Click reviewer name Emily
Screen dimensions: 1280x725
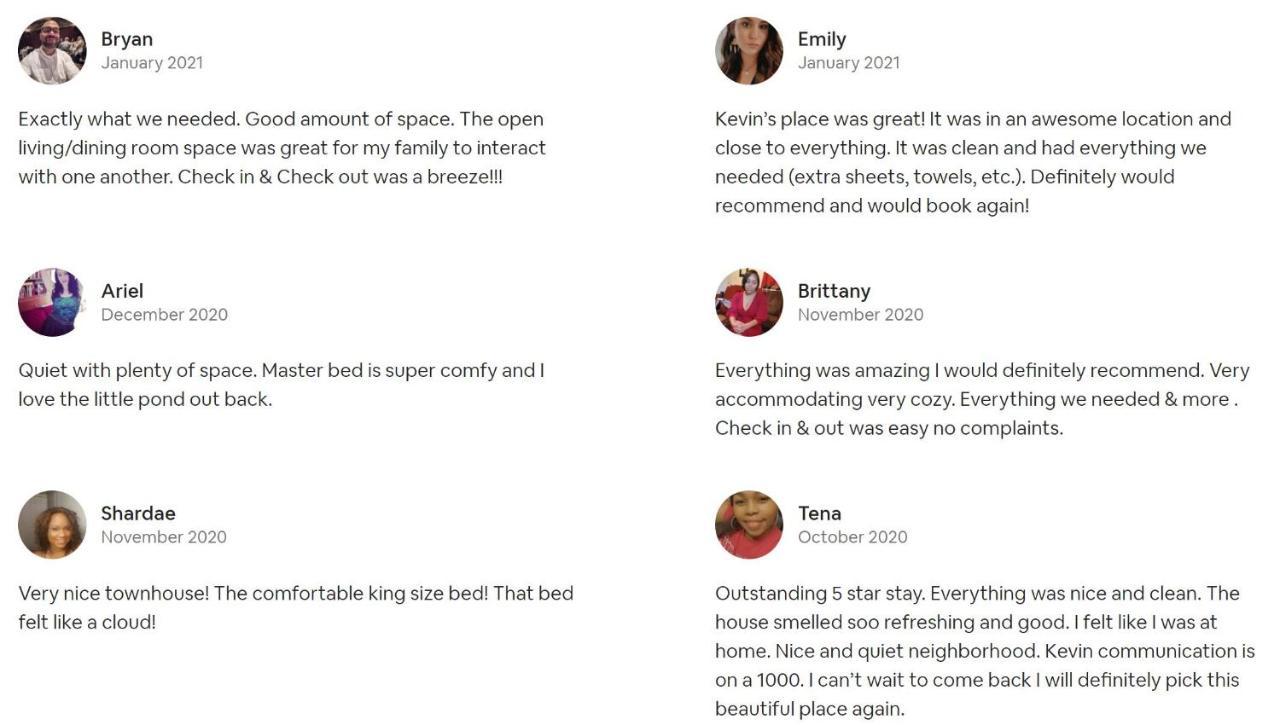(x=822, y=39)
